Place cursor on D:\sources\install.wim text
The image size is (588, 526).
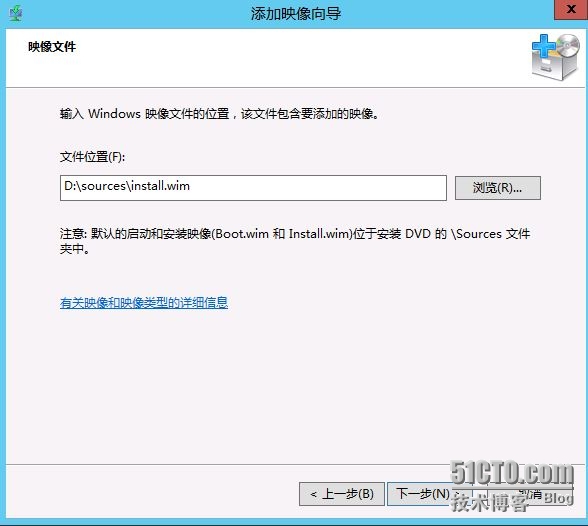click(127, 186)
